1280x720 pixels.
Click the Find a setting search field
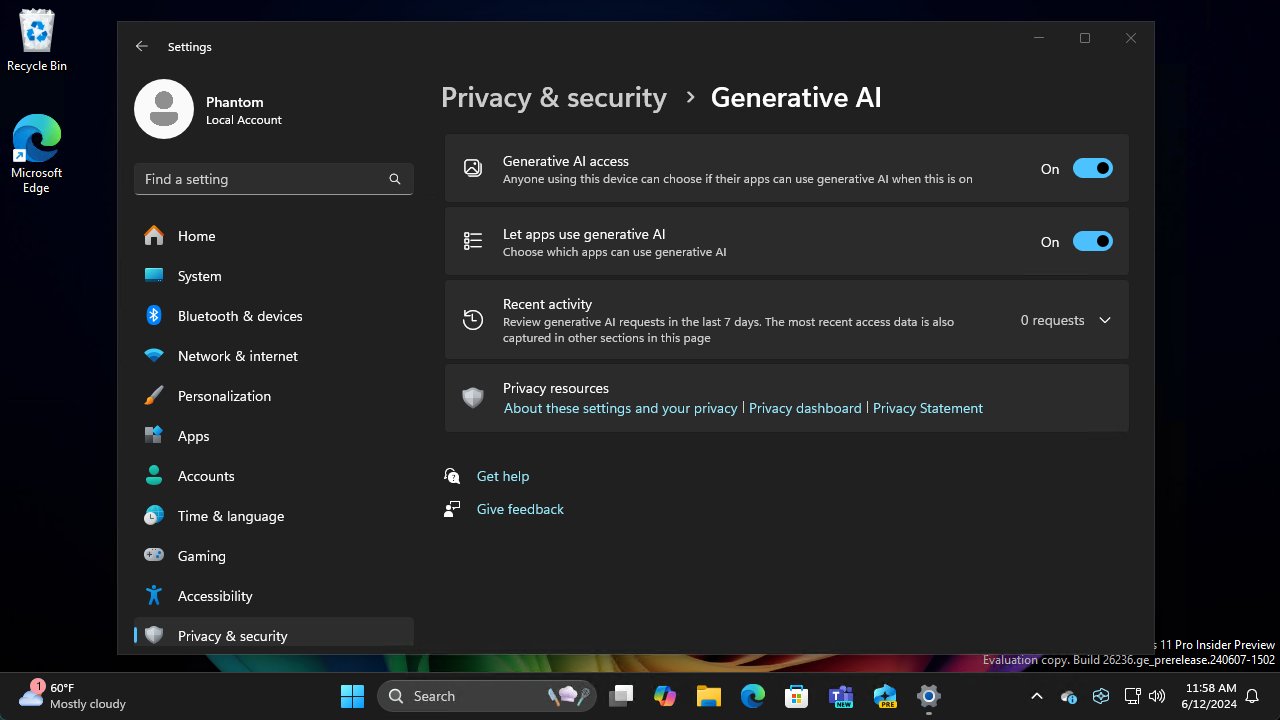[262, 179]
